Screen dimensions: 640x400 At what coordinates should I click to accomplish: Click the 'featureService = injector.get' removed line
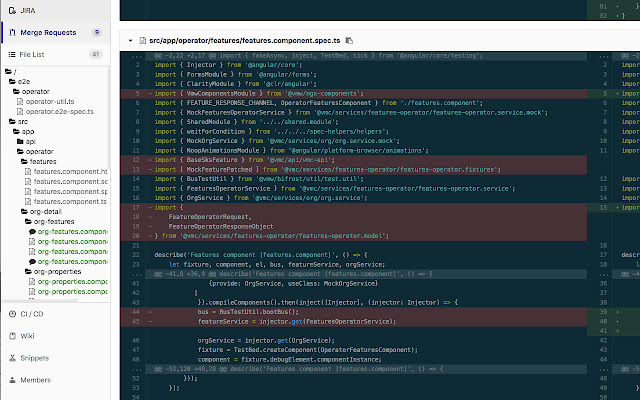297,322
